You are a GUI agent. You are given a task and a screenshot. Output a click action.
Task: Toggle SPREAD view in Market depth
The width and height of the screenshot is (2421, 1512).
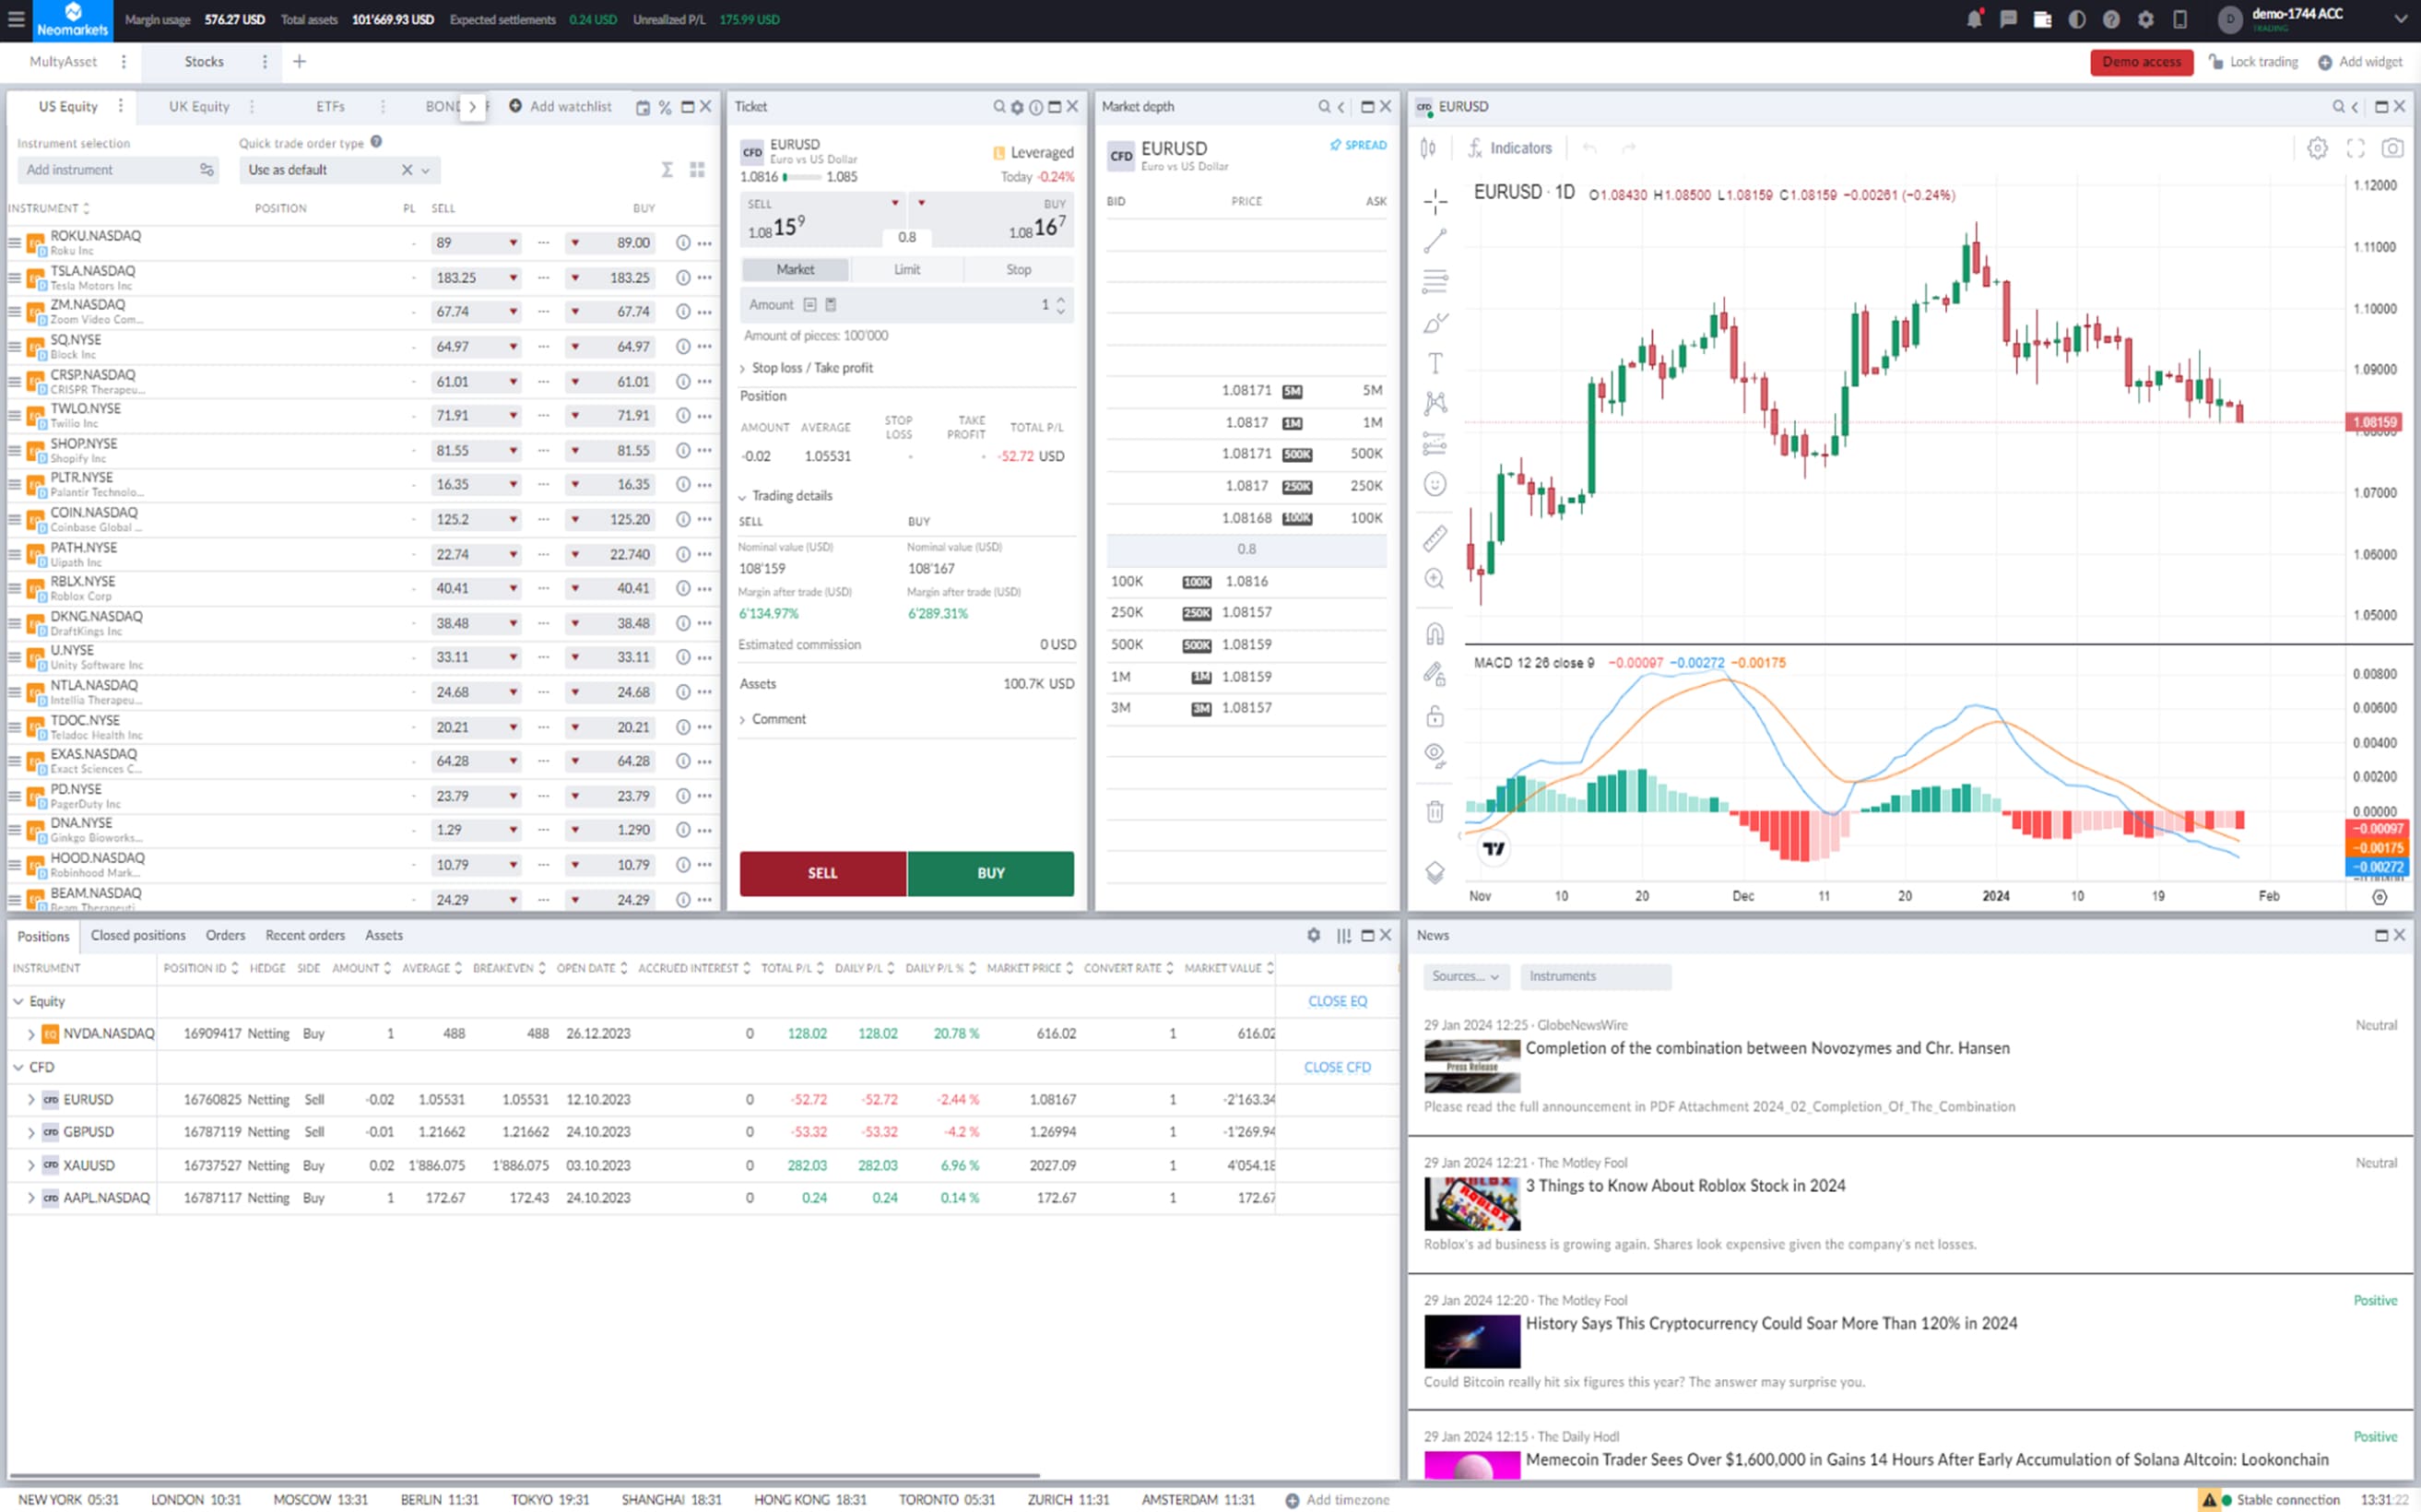pyautogui.click(x=1358, y=145)
